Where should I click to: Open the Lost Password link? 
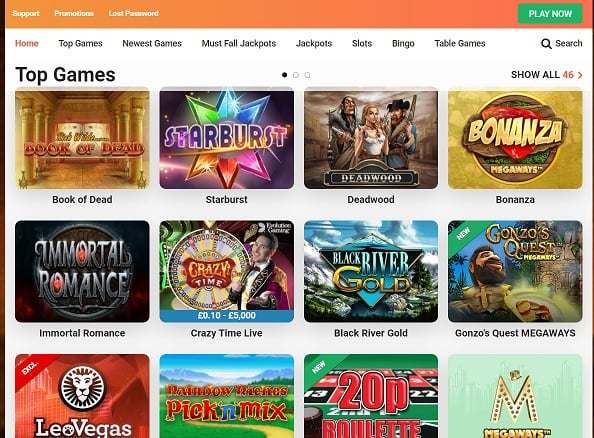(134, 13)
